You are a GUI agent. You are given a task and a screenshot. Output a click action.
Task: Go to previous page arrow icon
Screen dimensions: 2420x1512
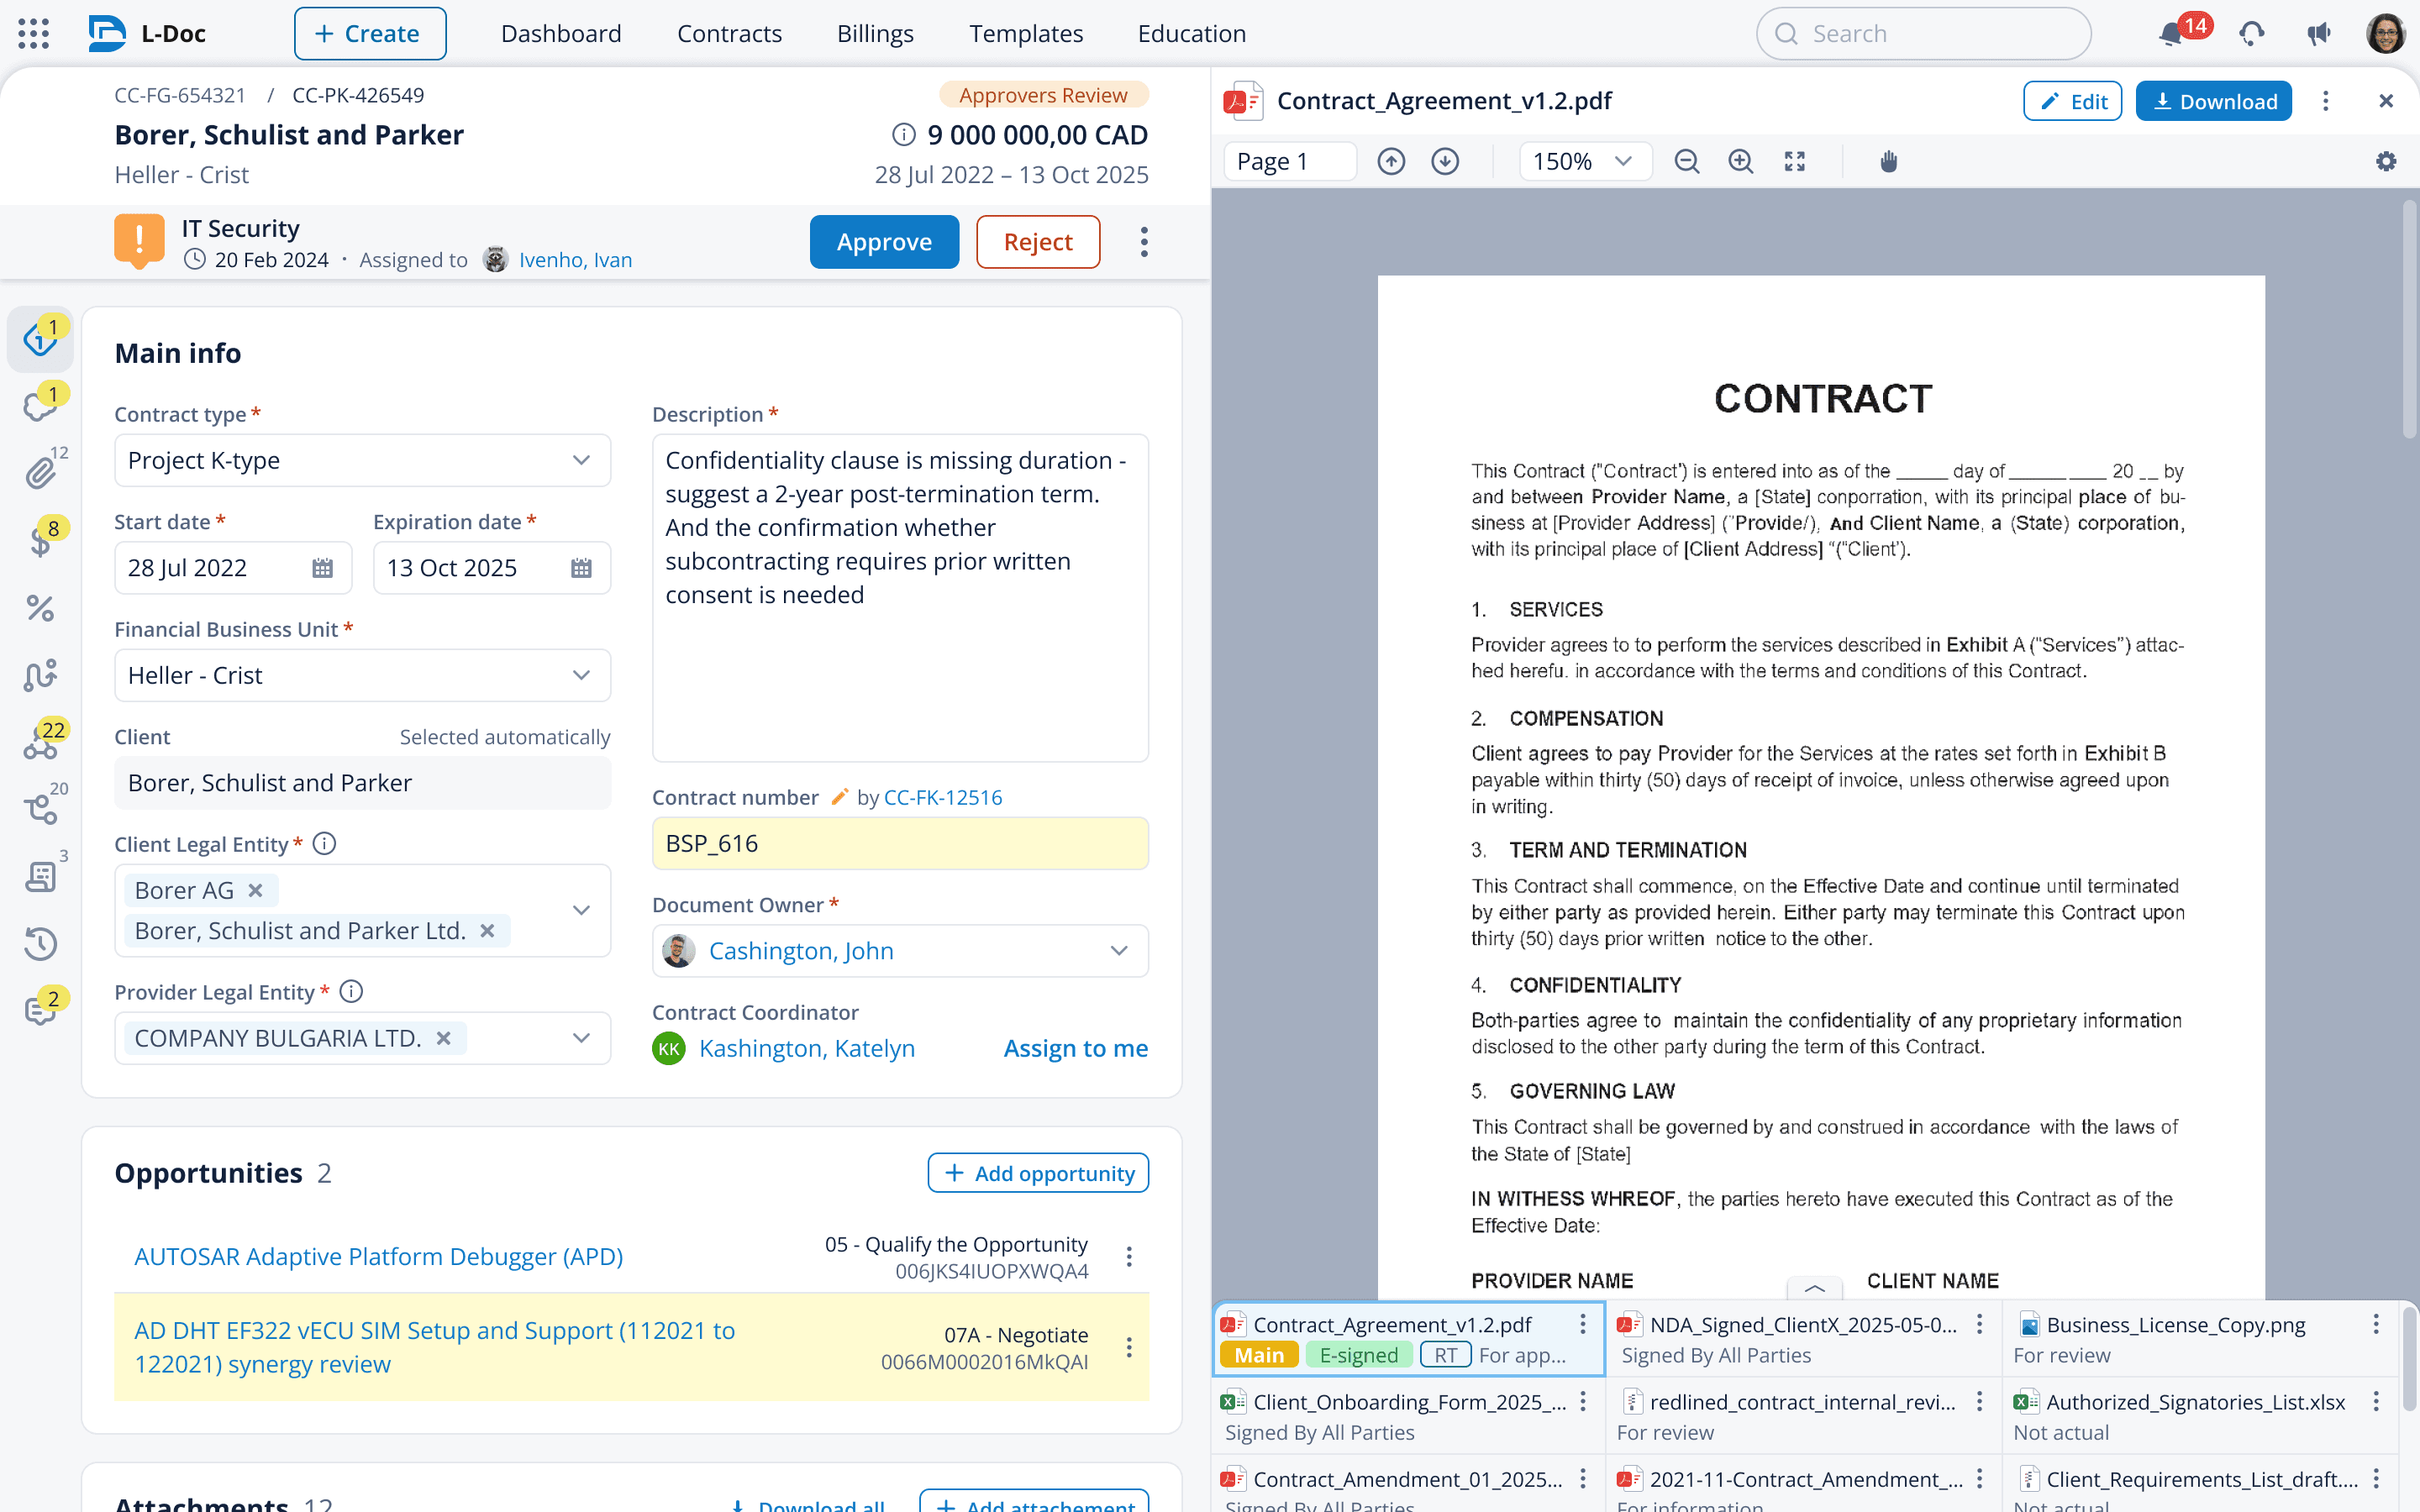point(1391,161)
